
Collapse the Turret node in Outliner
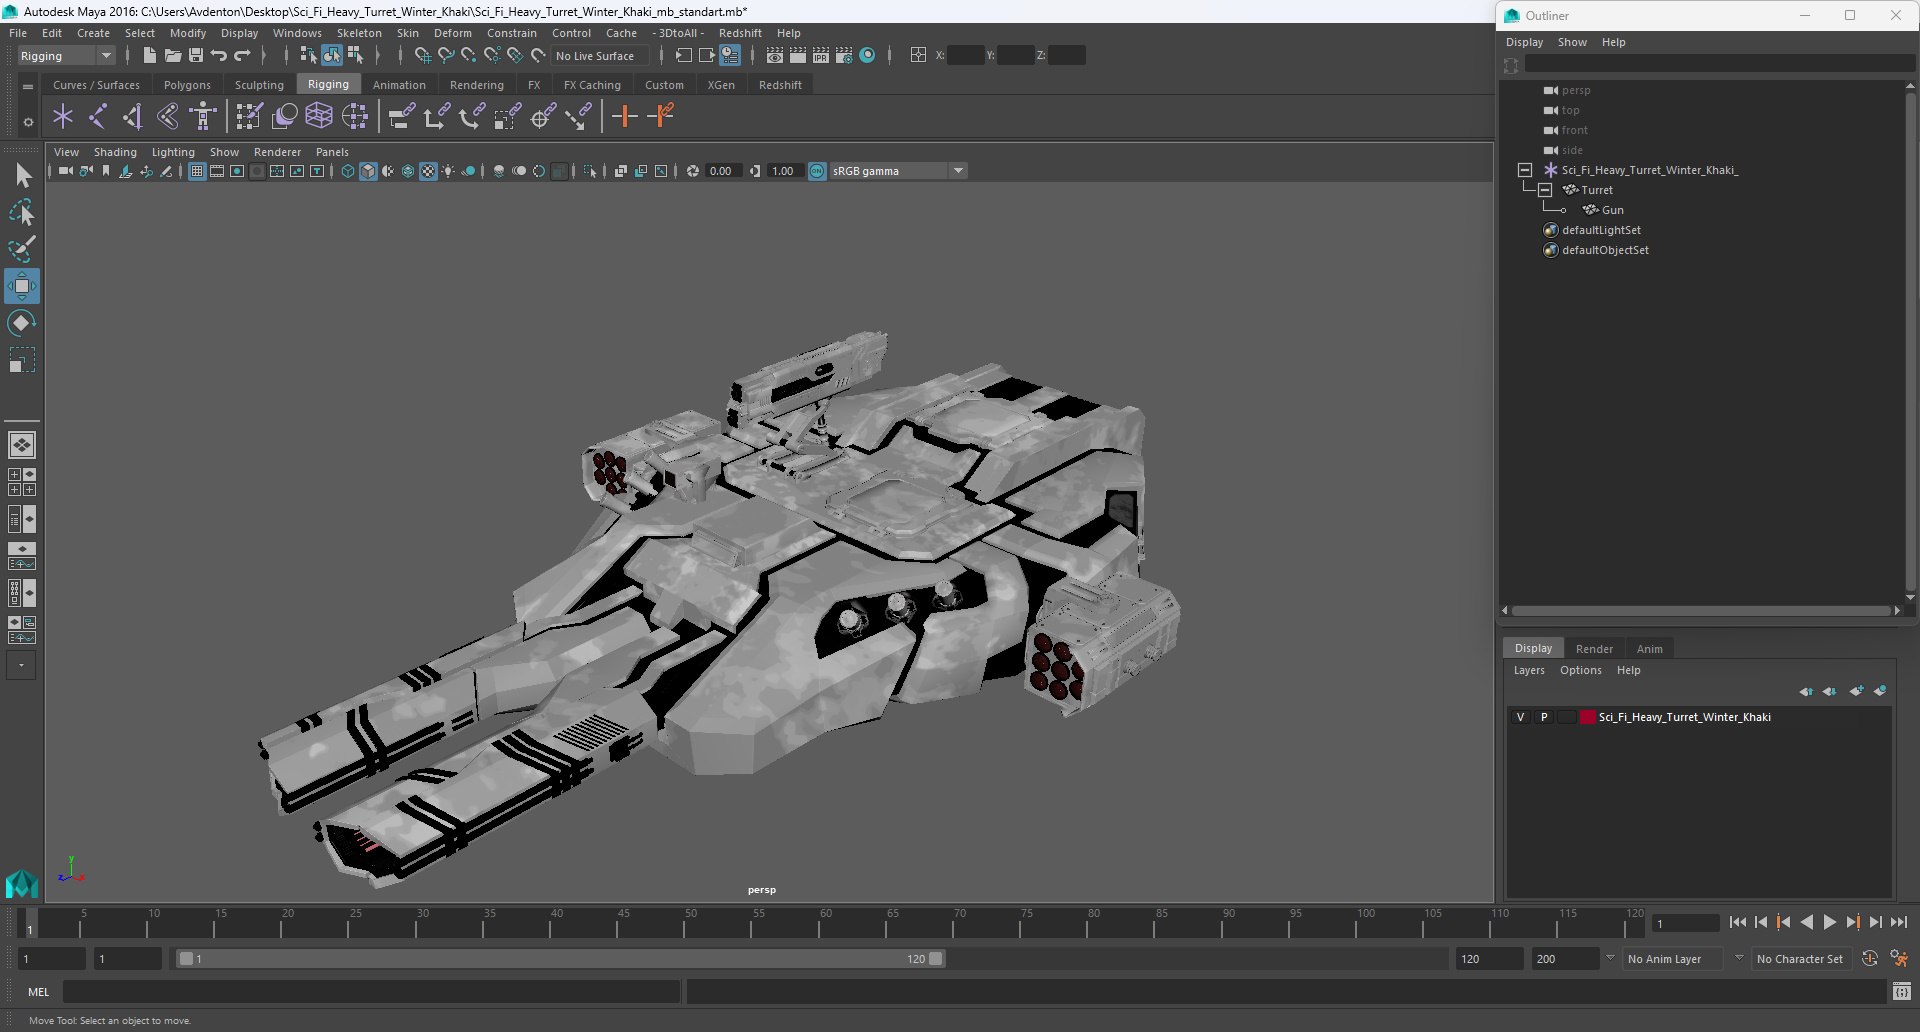tap(1545, 190)
